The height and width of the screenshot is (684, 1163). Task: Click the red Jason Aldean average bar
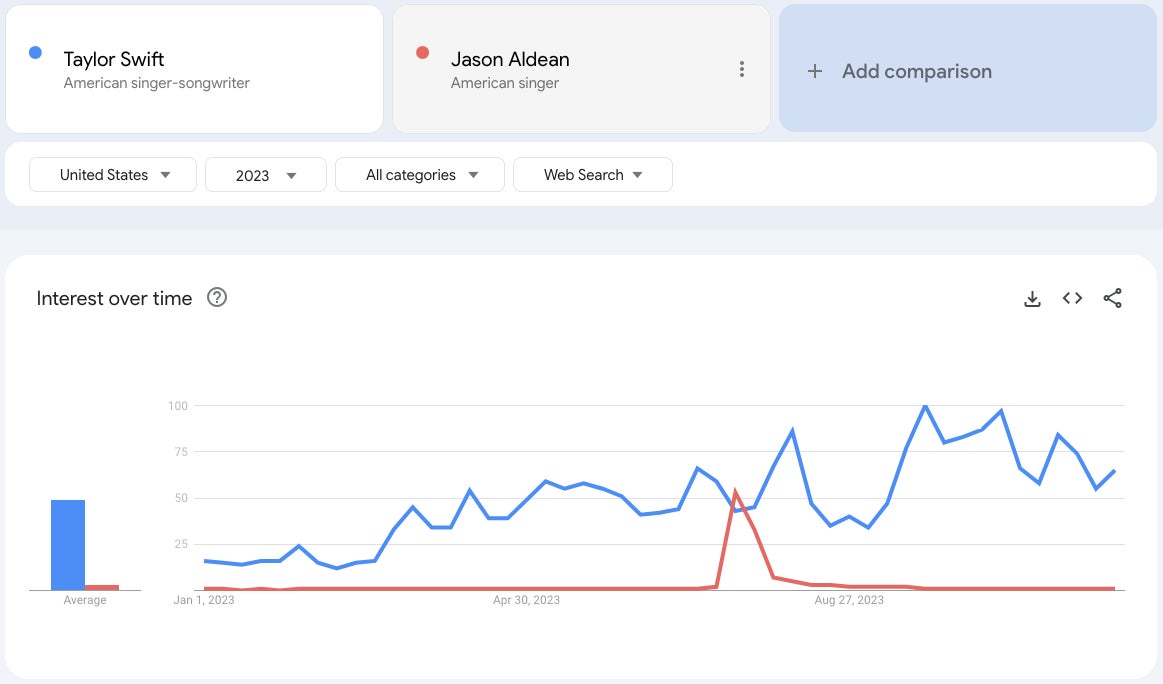pyautogui.click(x=102, y=588)
